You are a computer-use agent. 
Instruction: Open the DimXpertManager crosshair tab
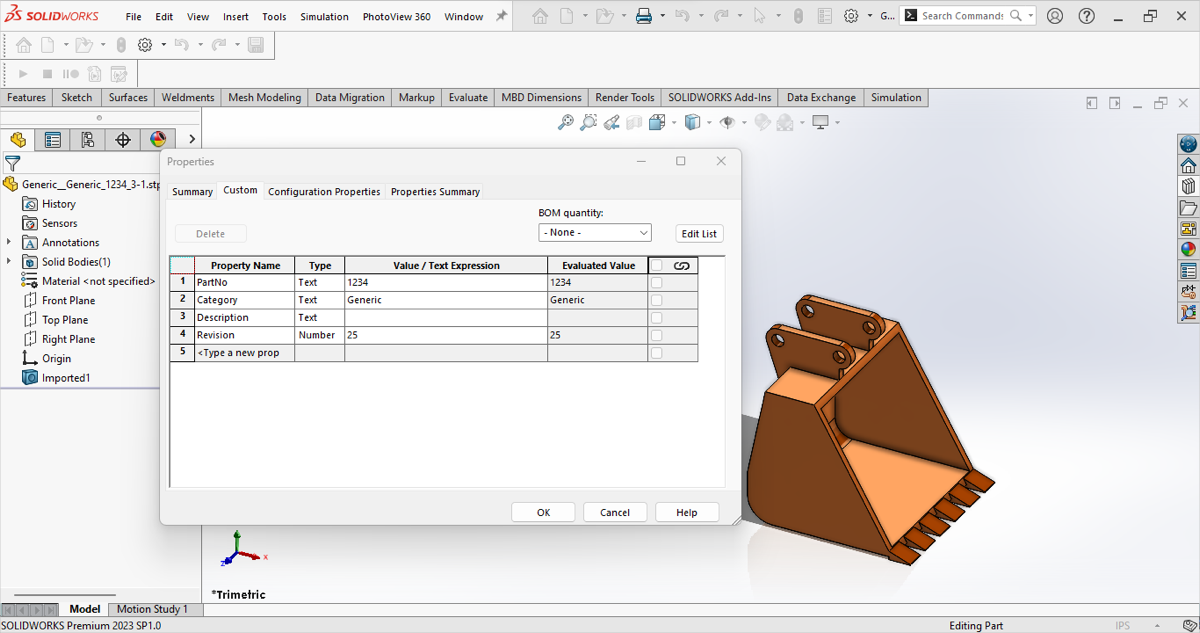[123, 140]
